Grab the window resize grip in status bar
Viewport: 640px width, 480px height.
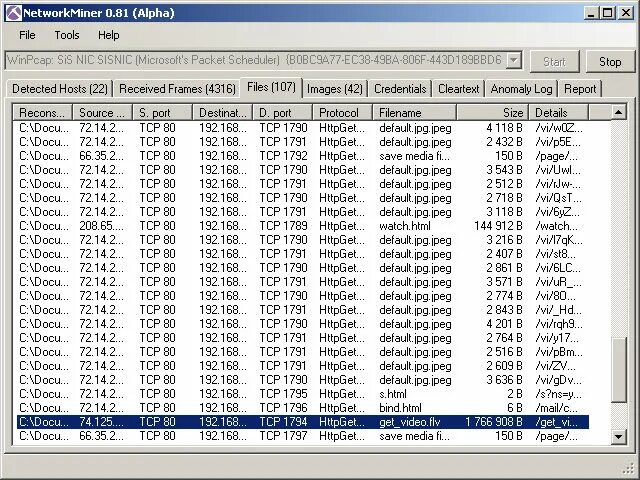click(629, 469)
